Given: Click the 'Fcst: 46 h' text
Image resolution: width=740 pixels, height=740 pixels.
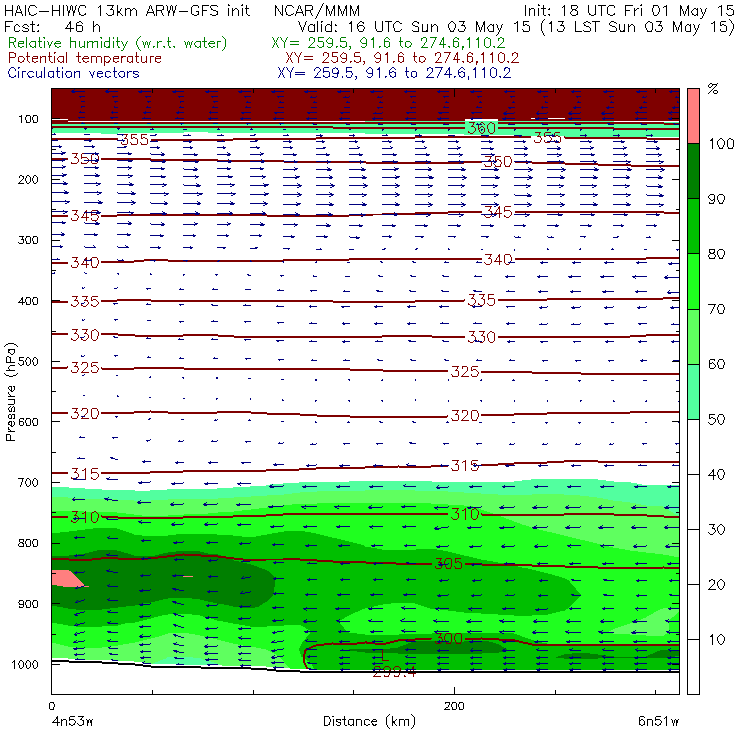Looking at the screenshot, I should (x=52, y=26).
